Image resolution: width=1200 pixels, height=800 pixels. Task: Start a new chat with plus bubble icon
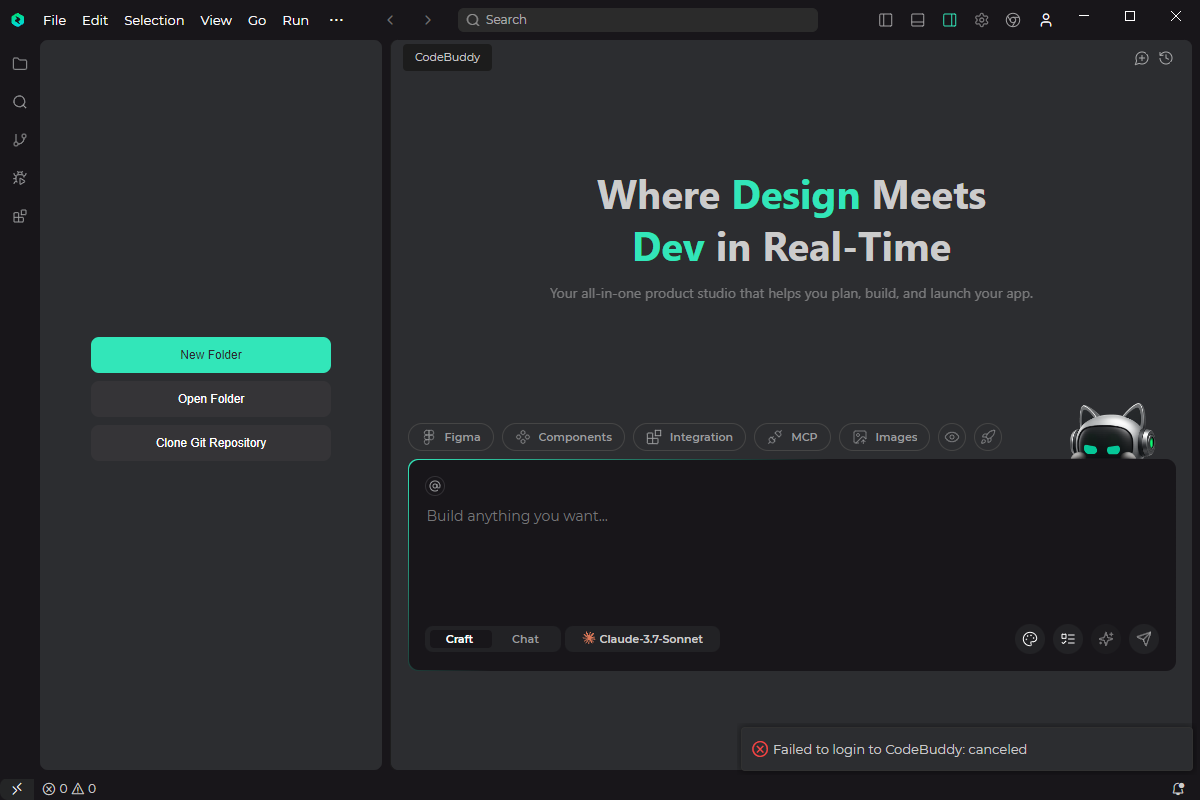coord(1141,59)
